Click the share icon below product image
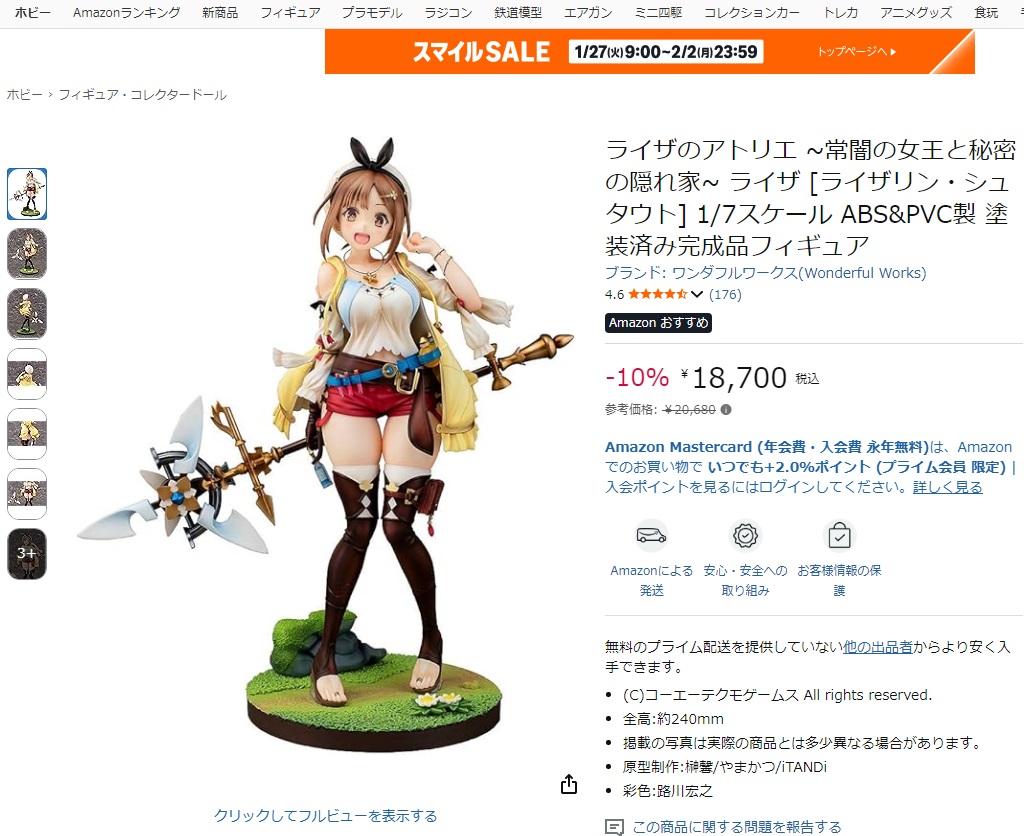Viewport: 1024px width, 836px height. tap(569, 784)
